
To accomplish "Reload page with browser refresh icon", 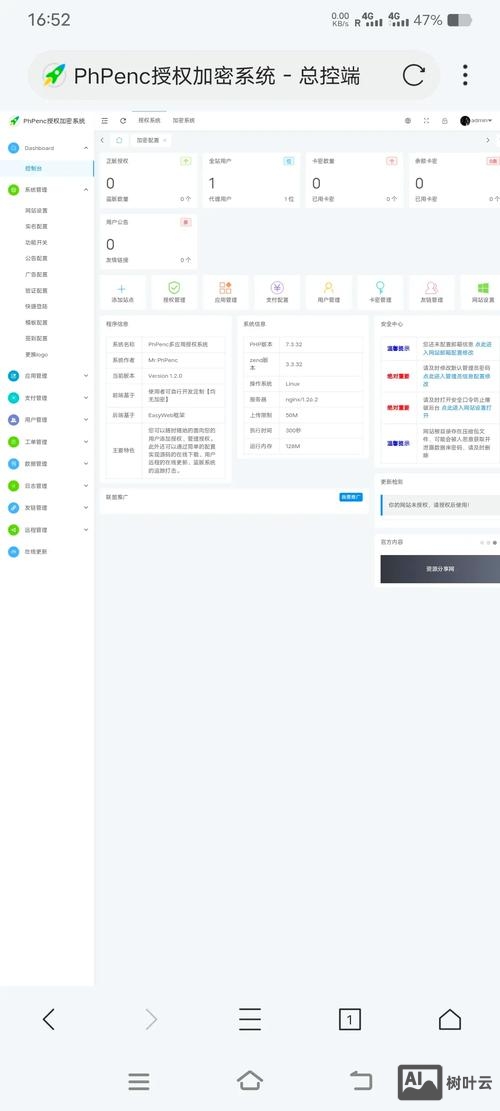I will click(x=414, y=75).
